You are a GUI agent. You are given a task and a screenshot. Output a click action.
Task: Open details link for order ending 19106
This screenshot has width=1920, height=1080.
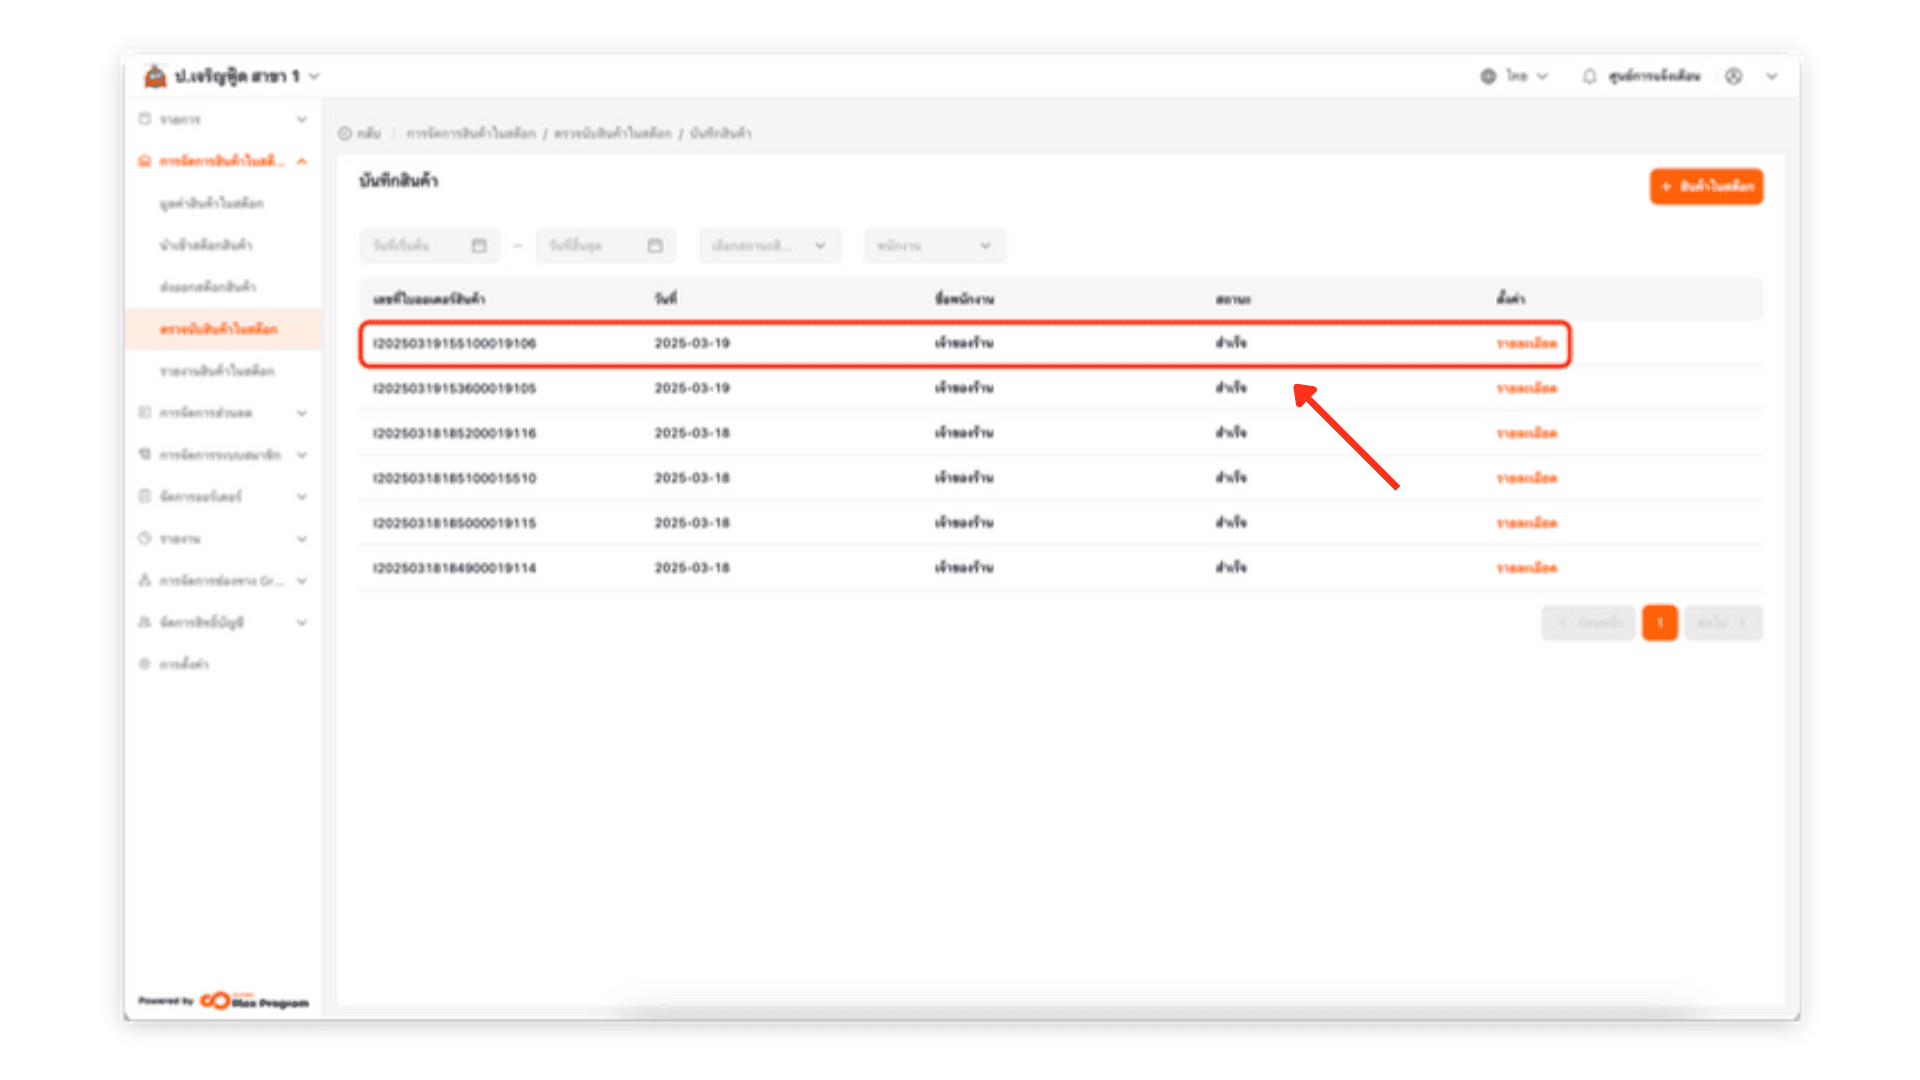(1526, 343)
